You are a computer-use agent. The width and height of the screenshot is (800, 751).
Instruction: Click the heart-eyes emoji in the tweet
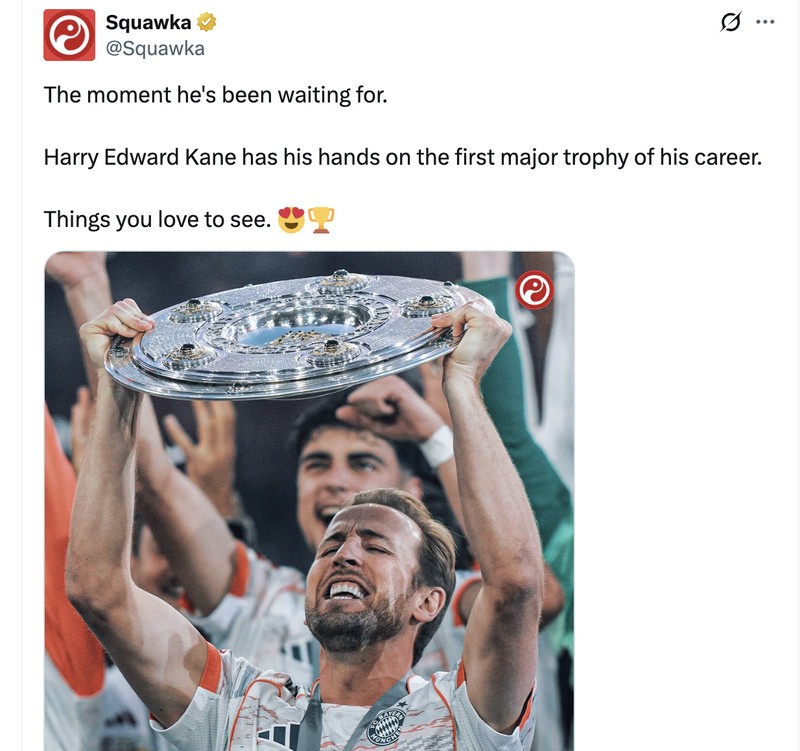pos(290,217)
